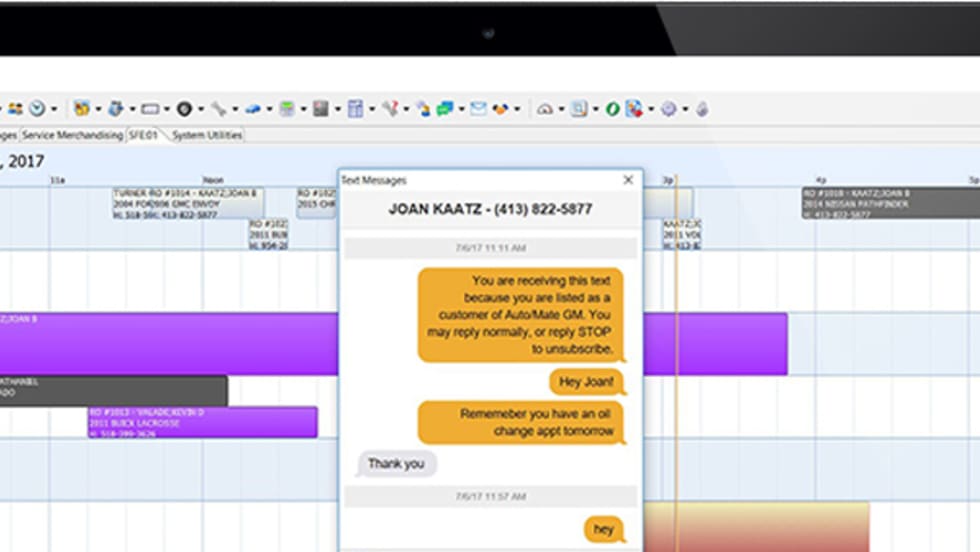Click the speedometer gauge icon
Viewport: 980px width, 552px height.
click(x=545, y=109)
